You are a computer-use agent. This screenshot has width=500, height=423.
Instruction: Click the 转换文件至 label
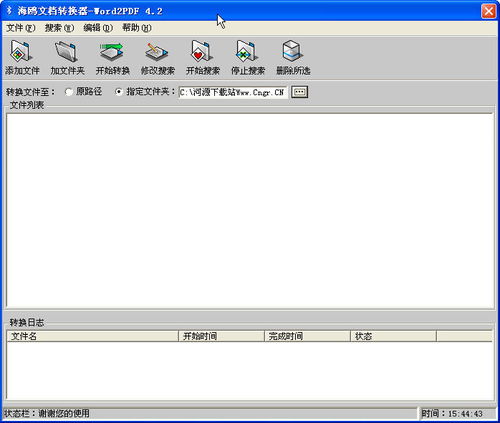click(x=30, y=92)
